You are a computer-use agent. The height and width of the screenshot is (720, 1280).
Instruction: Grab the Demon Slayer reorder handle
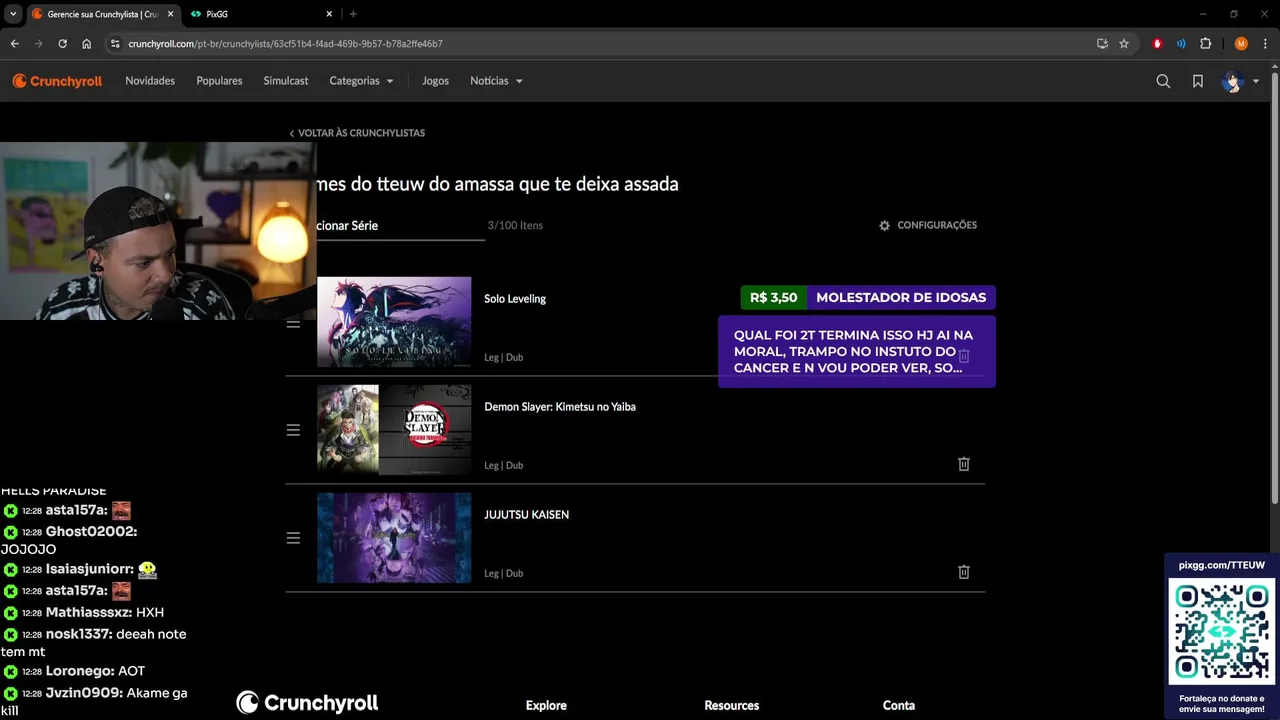(x=293, y=430)
